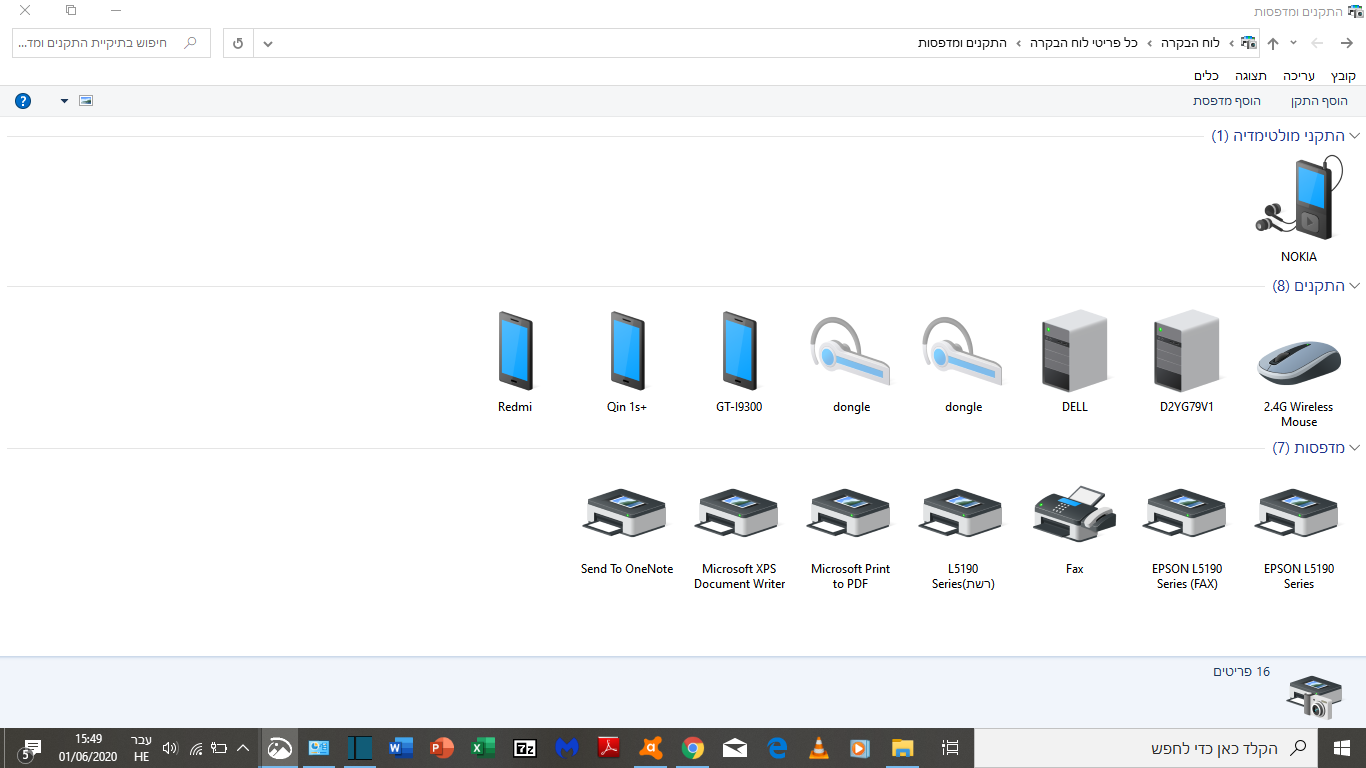
Task: Open Malwarebytes from the taskbar
Action: 567,747
